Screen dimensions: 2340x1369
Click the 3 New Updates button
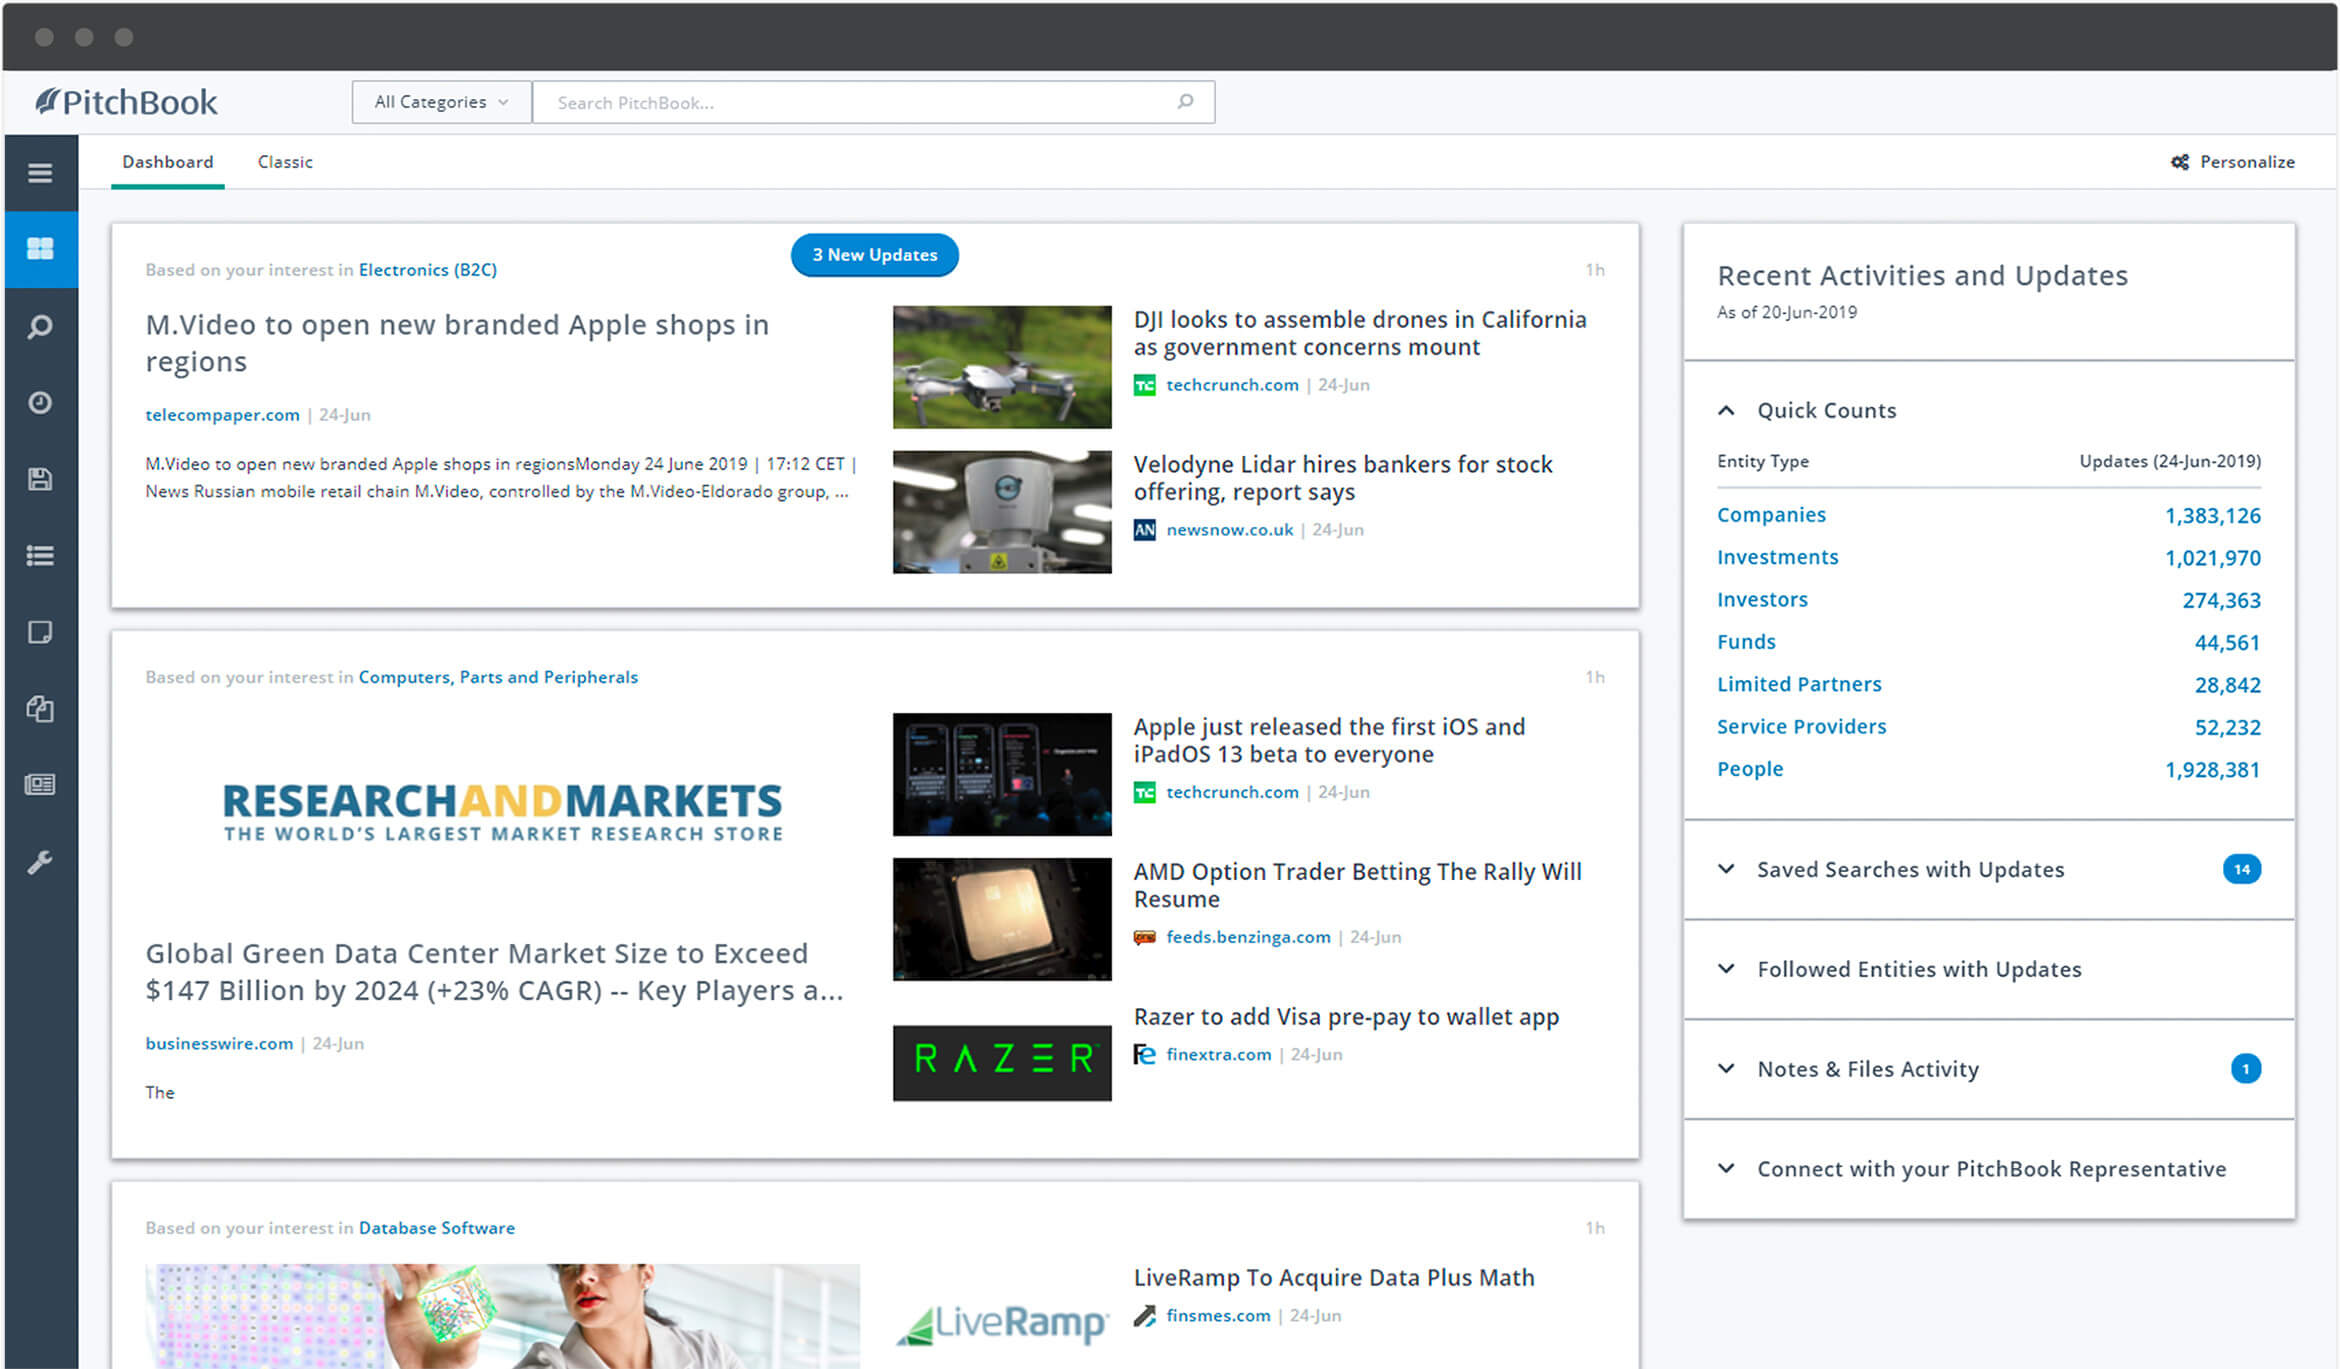coord(875,255)
